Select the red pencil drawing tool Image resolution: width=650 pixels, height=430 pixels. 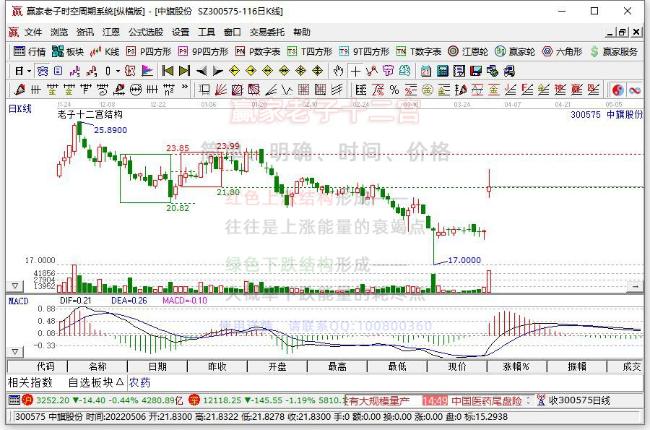[x=19, y=90]
